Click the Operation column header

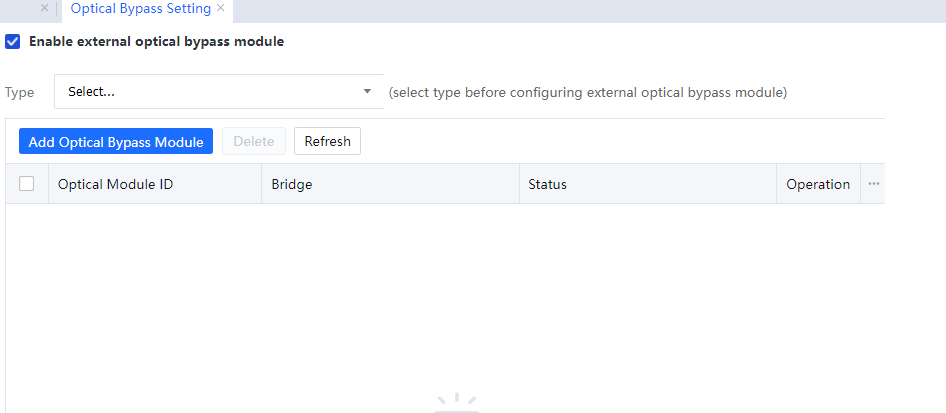pyautogui.click(x=817, y=184)
